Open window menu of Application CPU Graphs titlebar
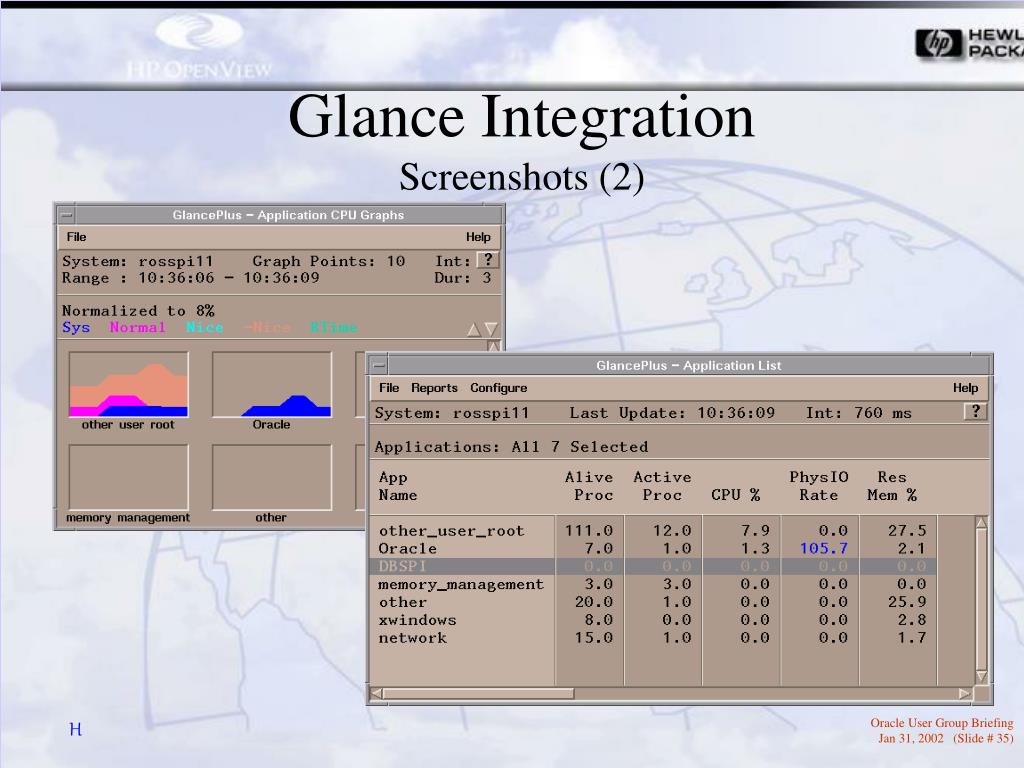The width and height of the screenshot is (1024, 768). click(66, 215)
